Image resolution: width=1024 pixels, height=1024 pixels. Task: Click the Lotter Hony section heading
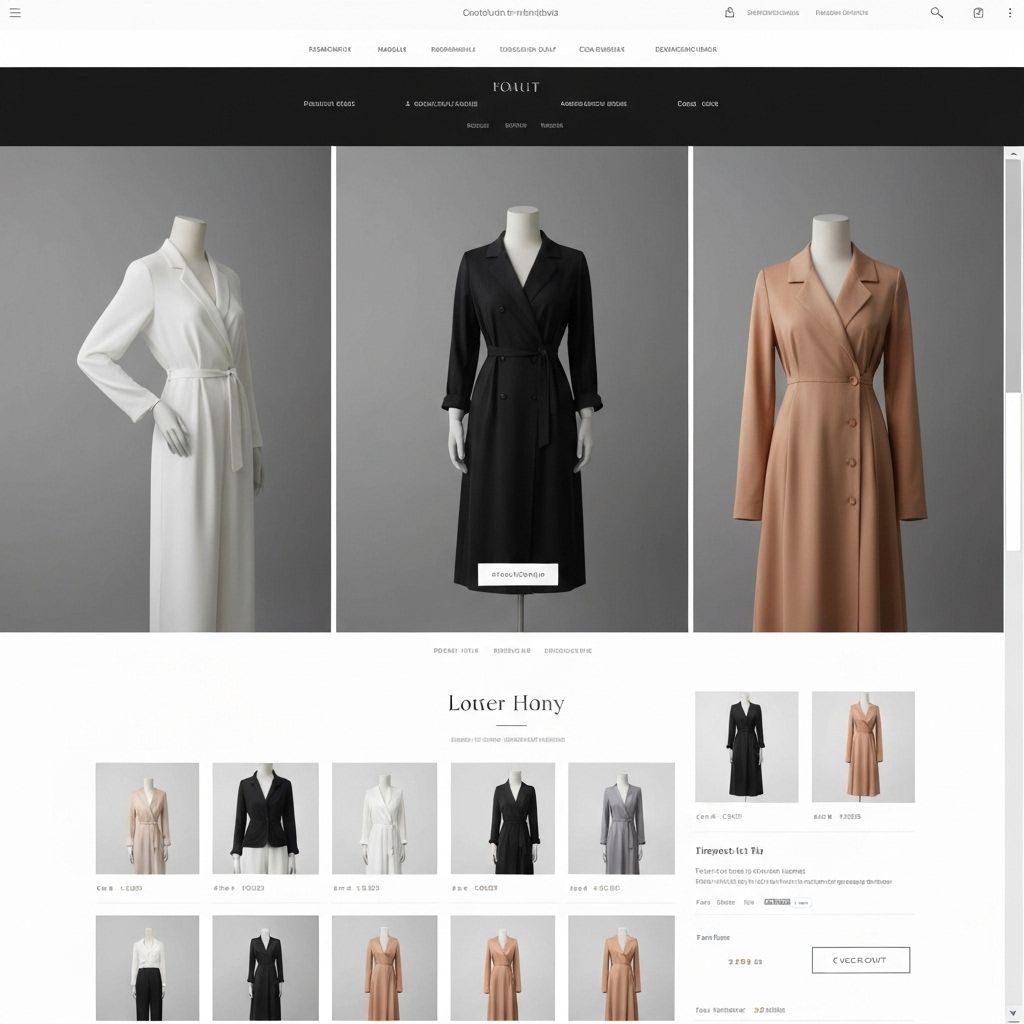pos(506,703)
